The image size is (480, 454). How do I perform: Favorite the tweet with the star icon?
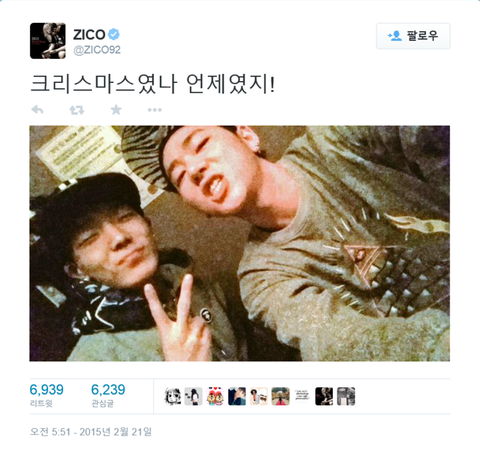click(x=116, y=109)
